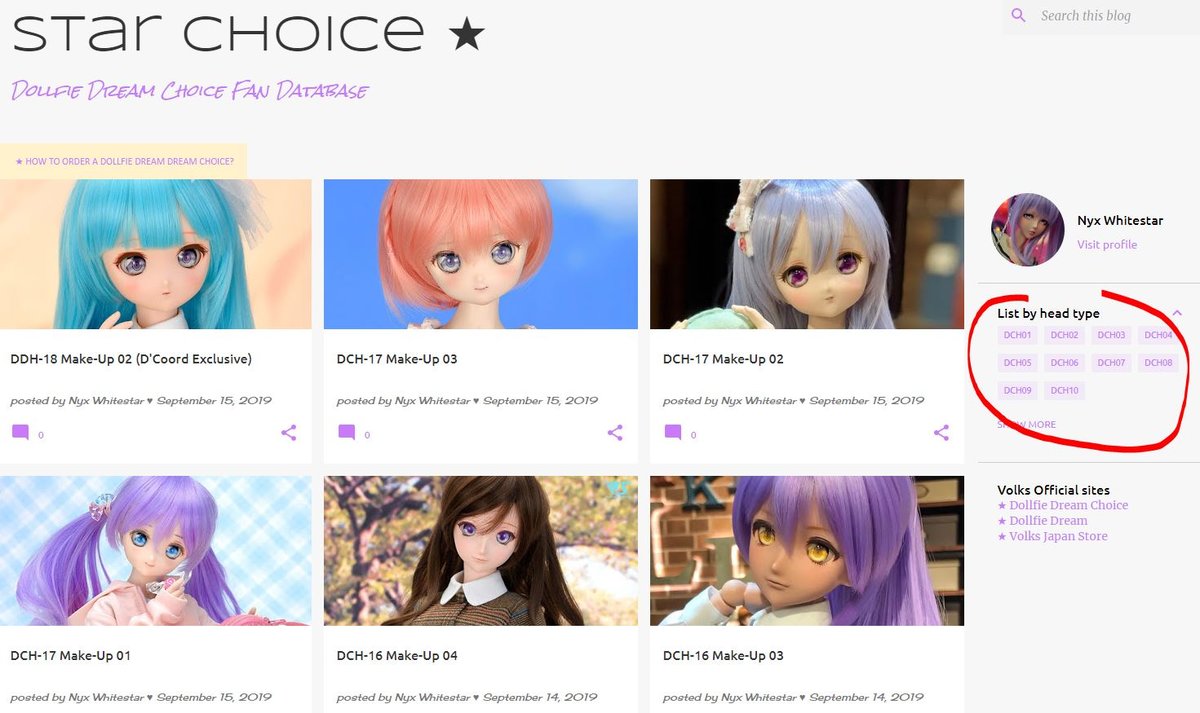
Task: Share the DCH-17 Make-Up 02 post
Action: 941,432
